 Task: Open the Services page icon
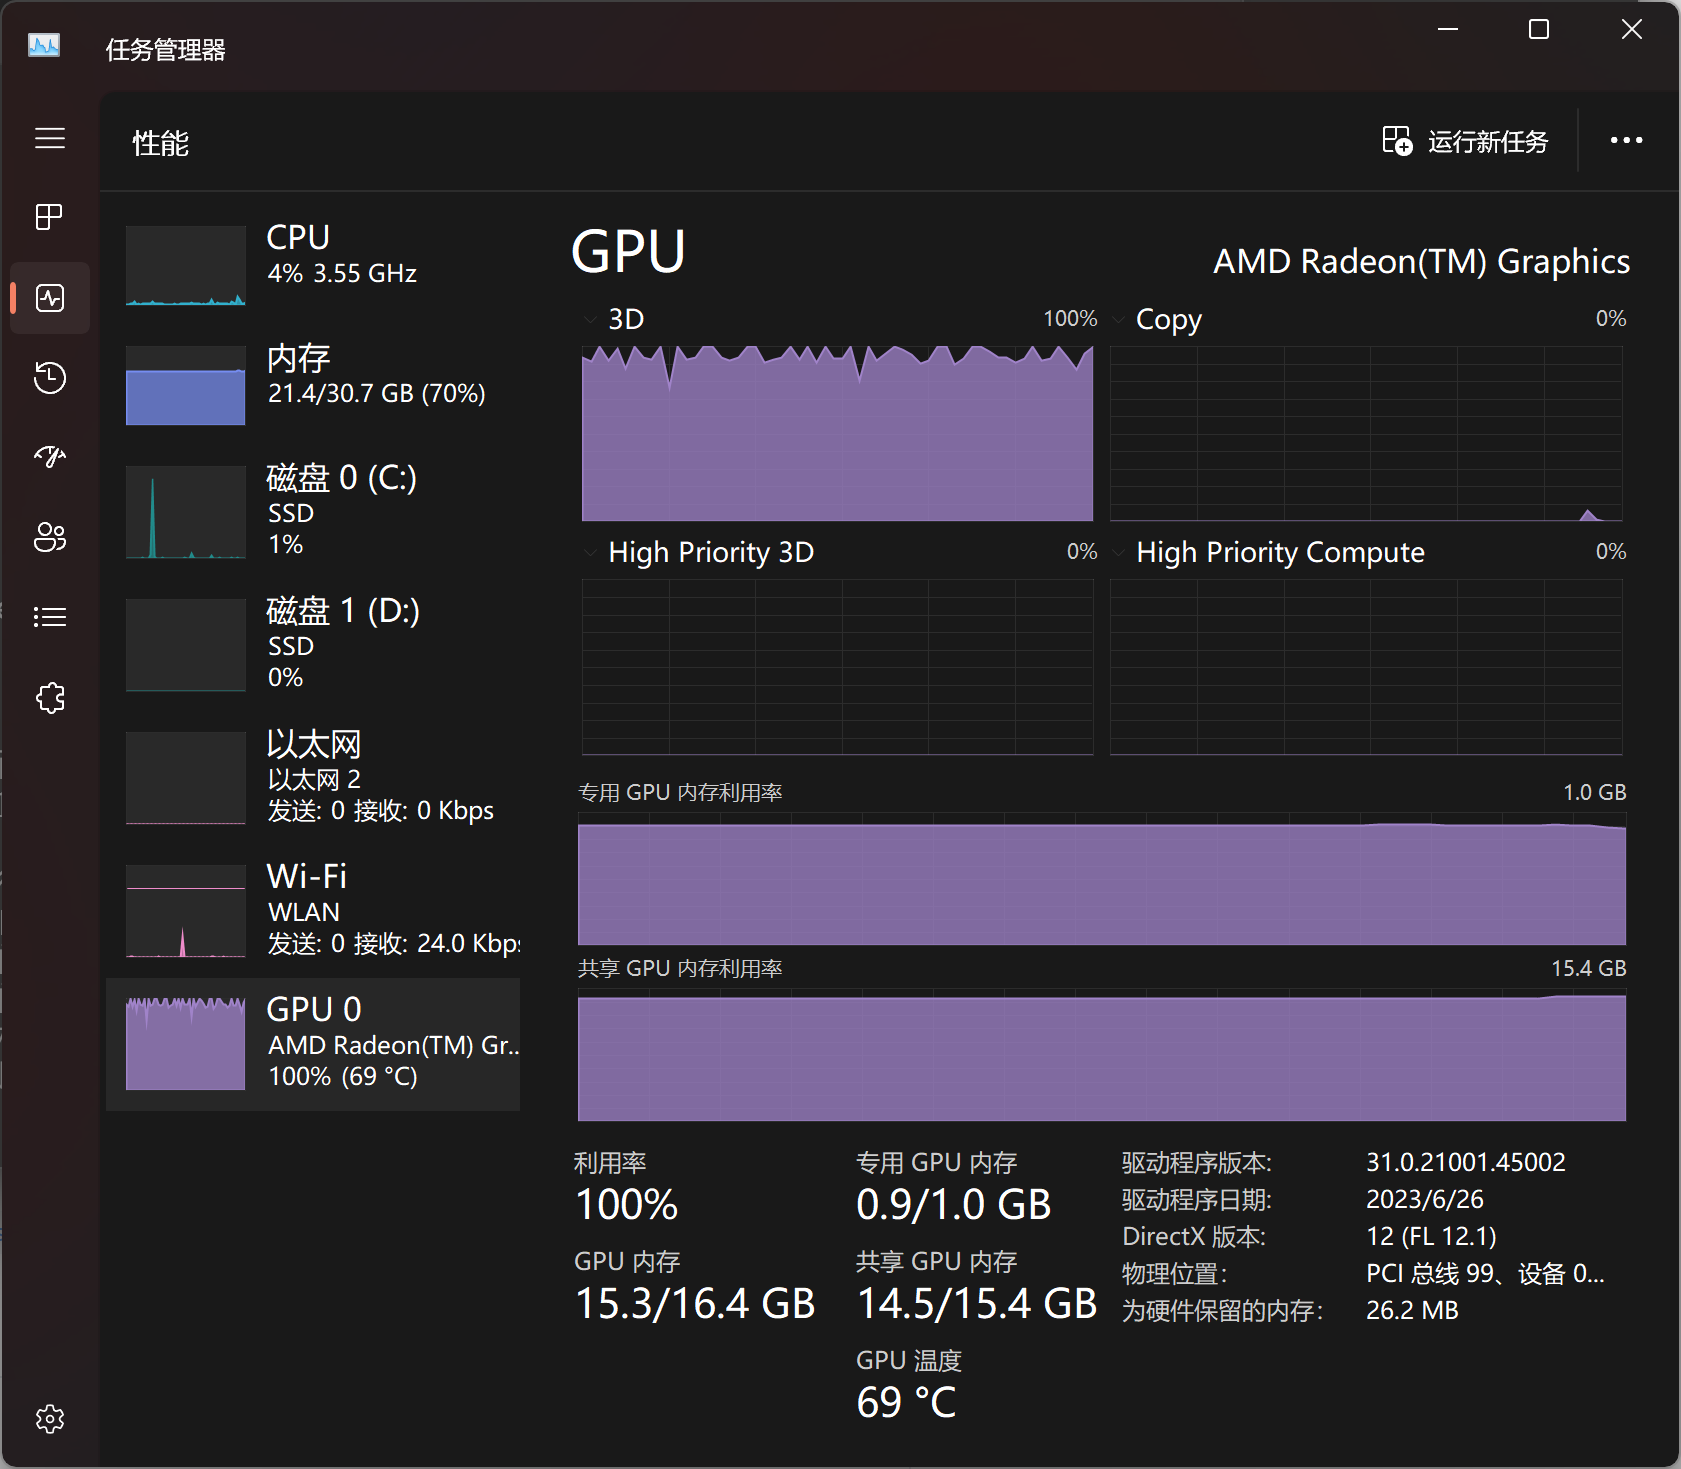pyautogui.click(x=50, y=697)
